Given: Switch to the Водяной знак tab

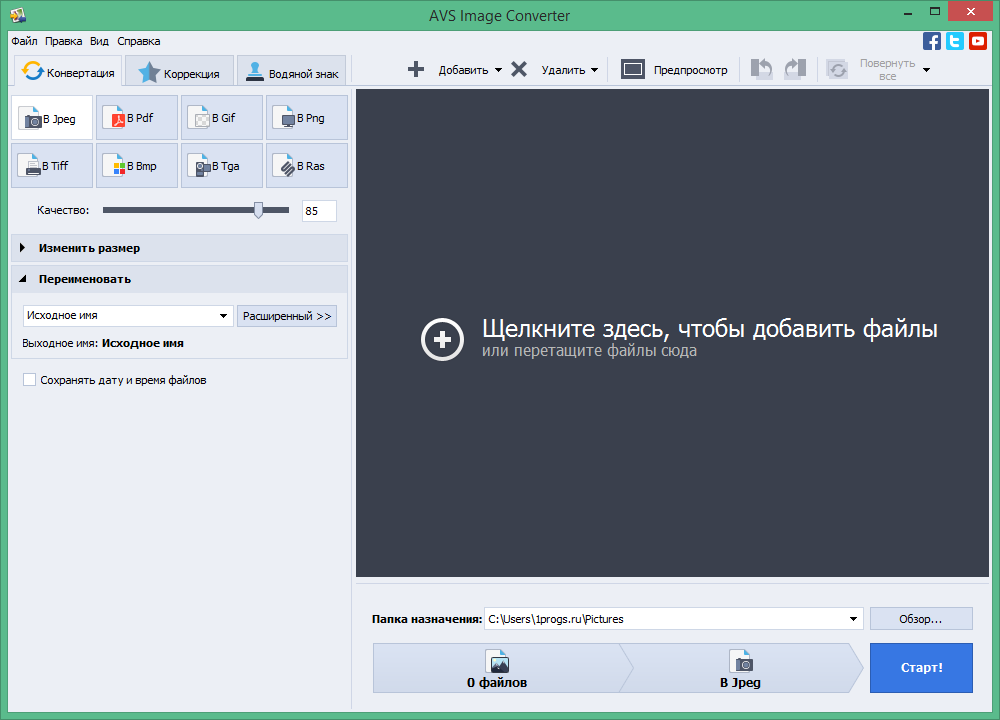Looking at the screenshot, I should (x=290, y=70).
